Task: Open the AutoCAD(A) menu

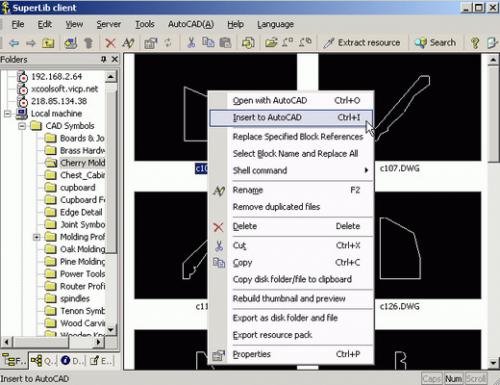Action: [x=191, y=24]
